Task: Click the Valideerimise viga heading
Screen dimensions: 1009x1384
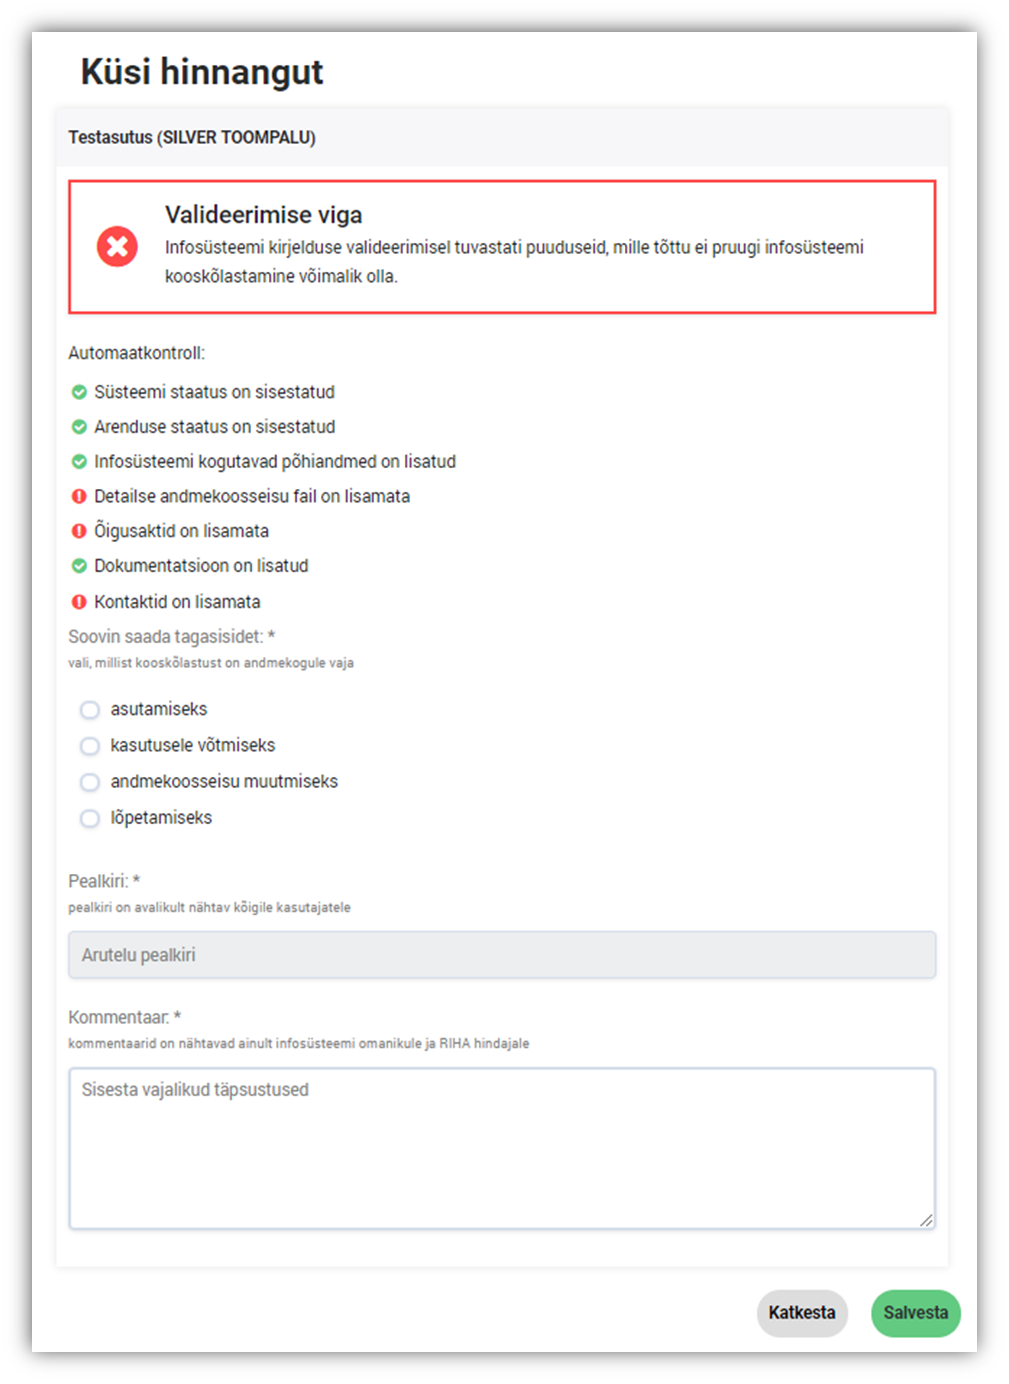Action: click(264, 215)
